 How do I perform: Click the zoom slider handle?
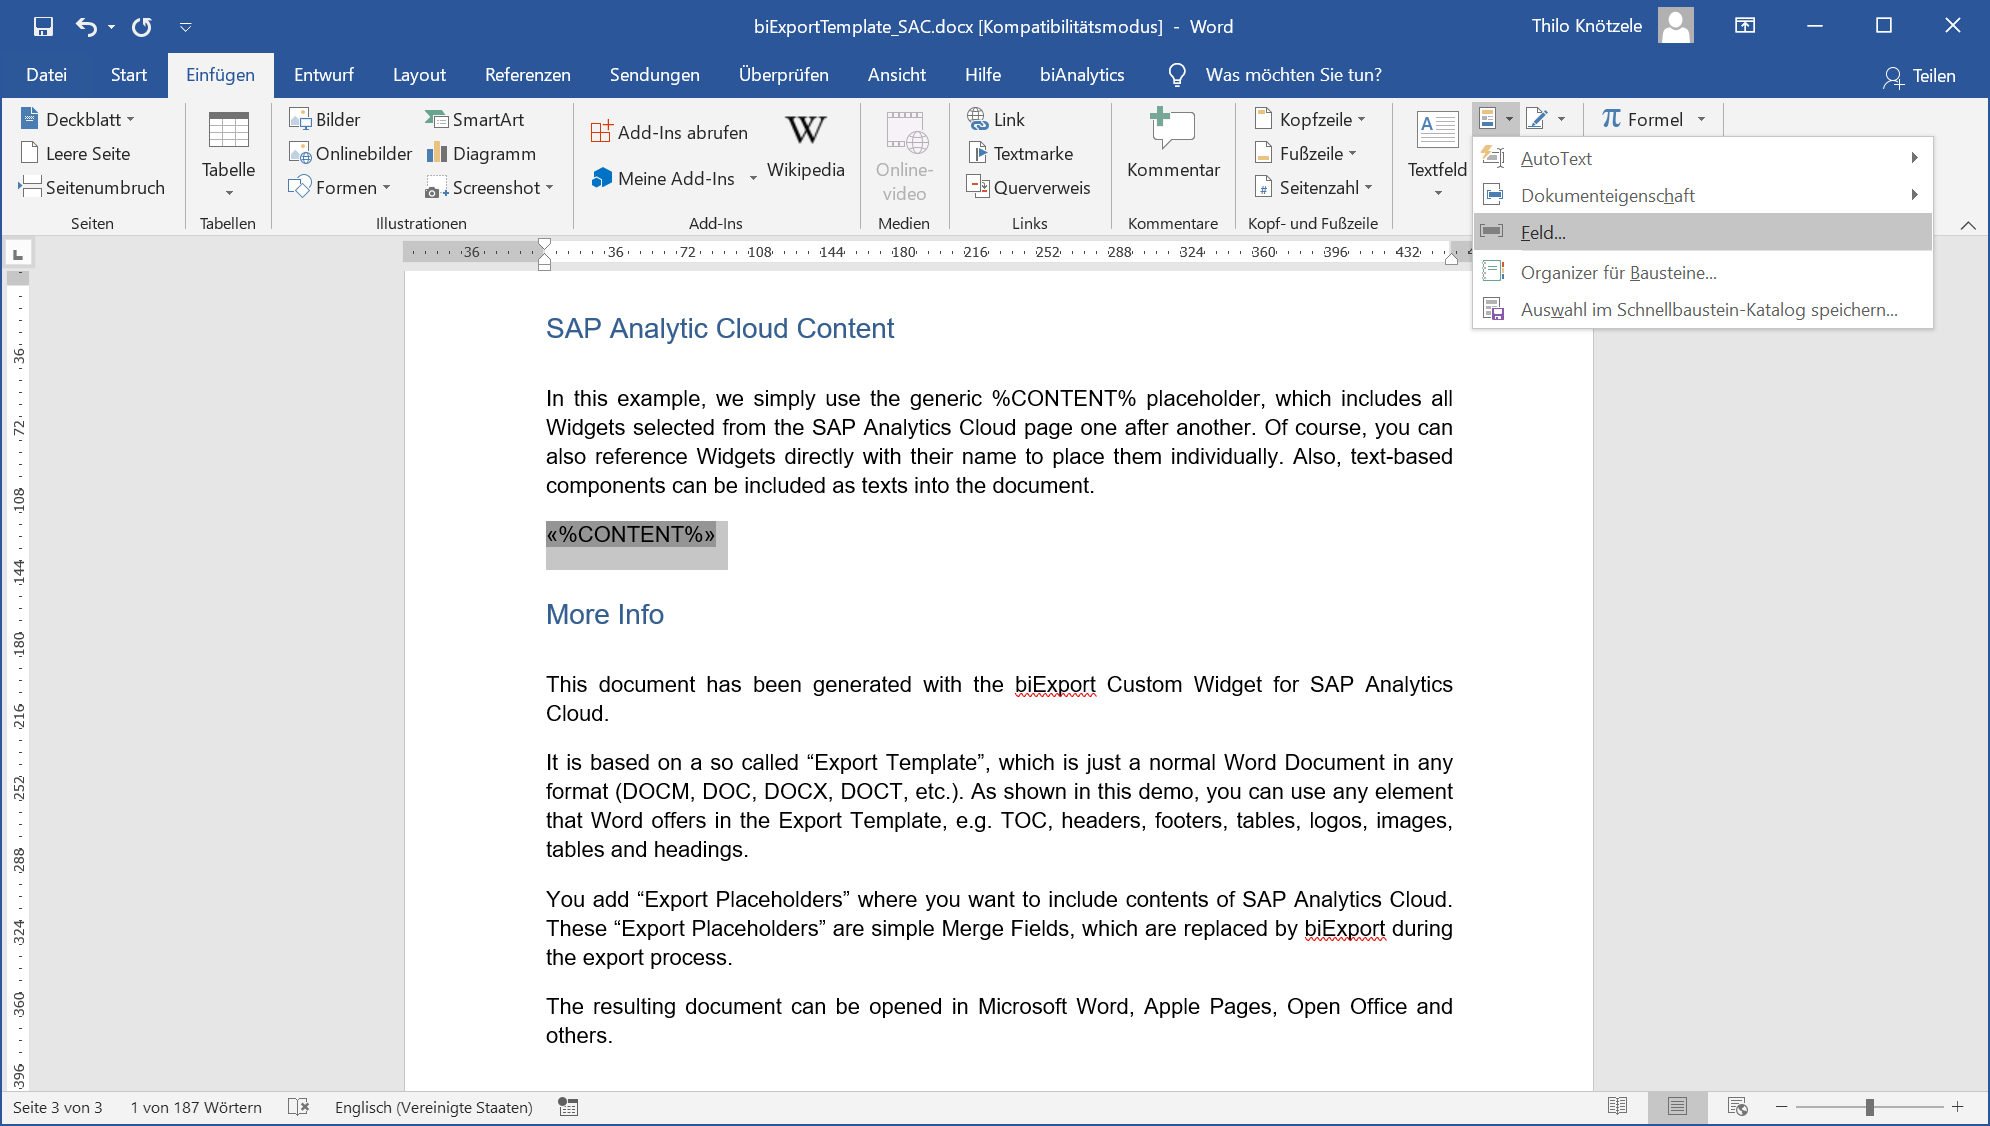point(1869,1107)
